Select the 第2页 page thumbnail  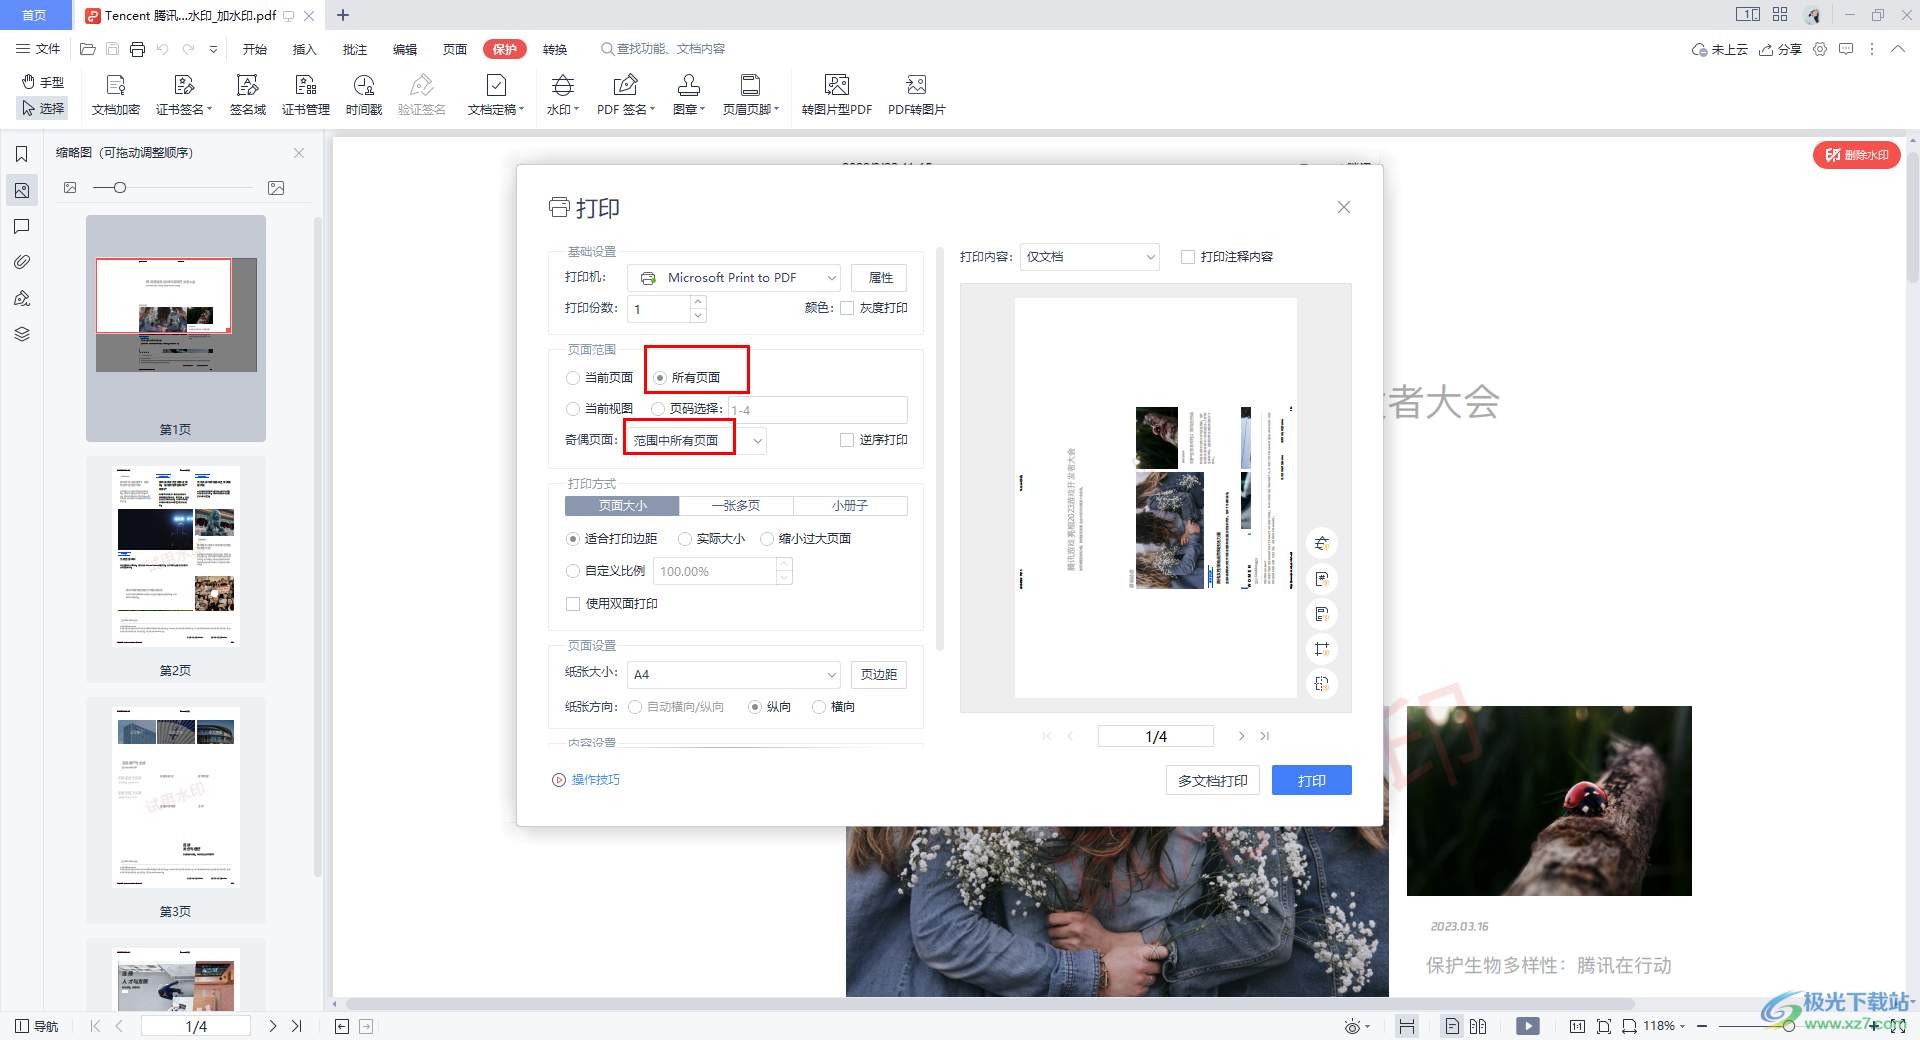pyautogui.click(x=176, y=569)
